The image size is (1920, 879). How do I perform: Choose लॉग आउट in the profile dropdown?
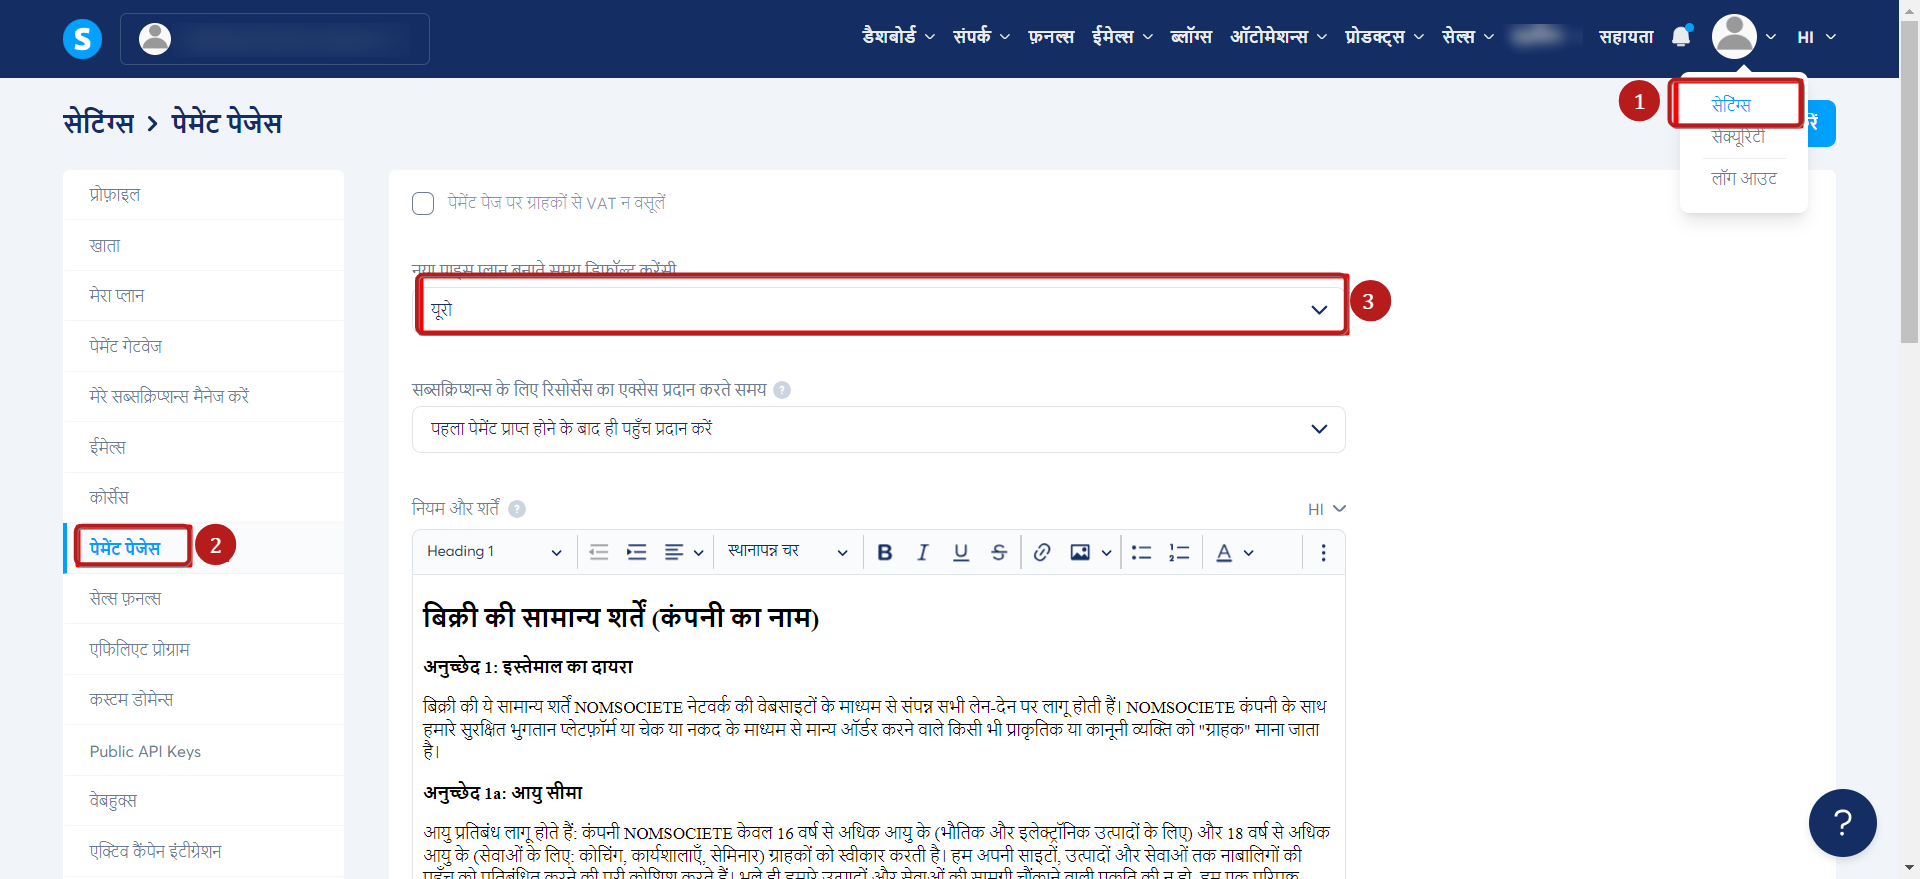[1744, 179]
